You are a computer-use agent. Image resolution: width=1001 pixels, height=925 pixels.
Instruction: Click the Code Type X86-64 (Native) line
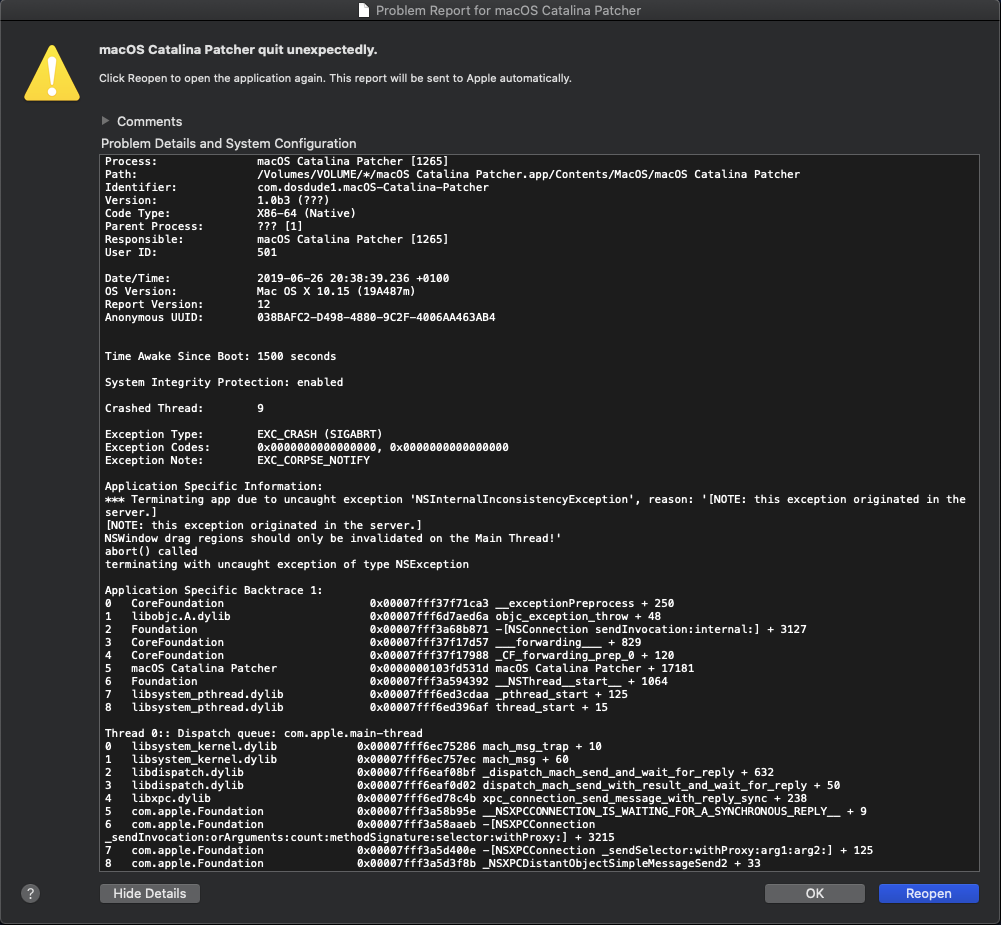(230, 213)
